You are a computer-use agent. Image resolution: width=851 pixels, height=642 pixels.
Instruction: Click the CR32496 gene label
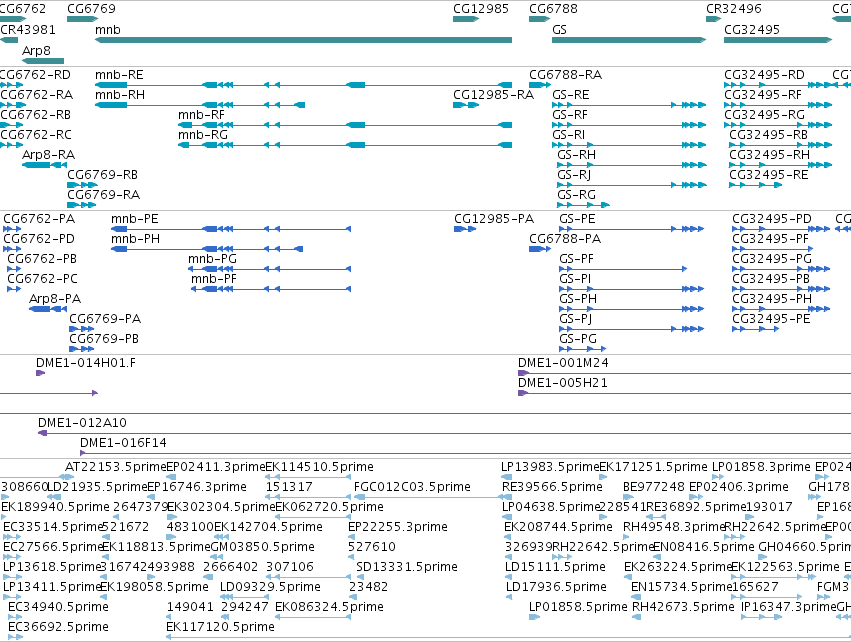coord(734,9)
